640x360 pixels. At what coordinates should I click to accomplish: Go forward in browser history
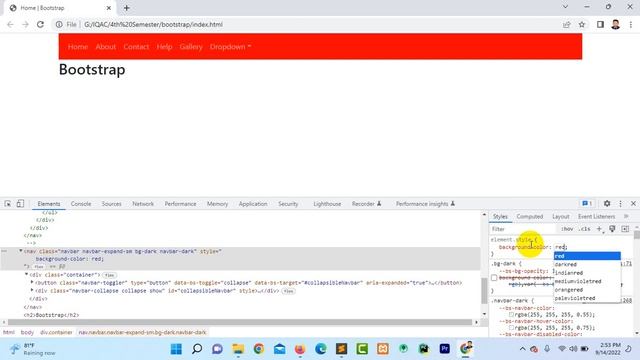(25, 24)
